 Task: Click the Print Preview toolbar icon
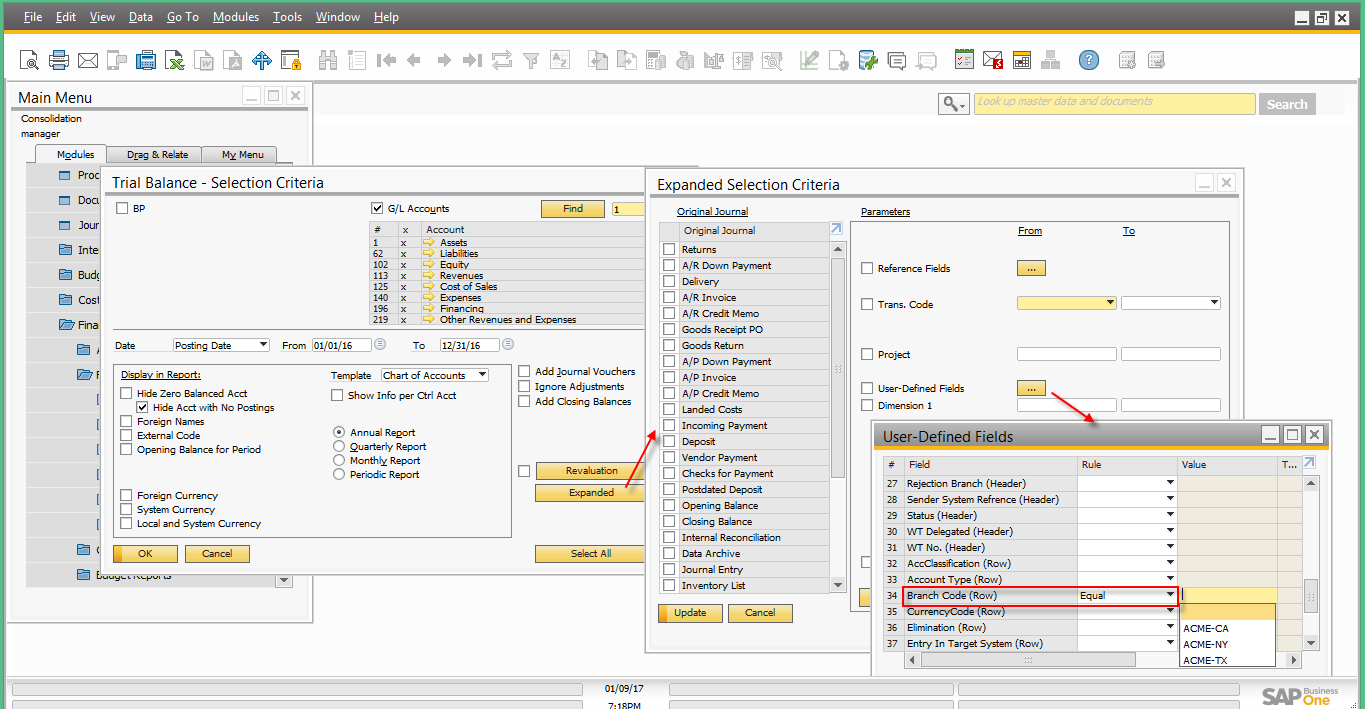pos(29,61)
